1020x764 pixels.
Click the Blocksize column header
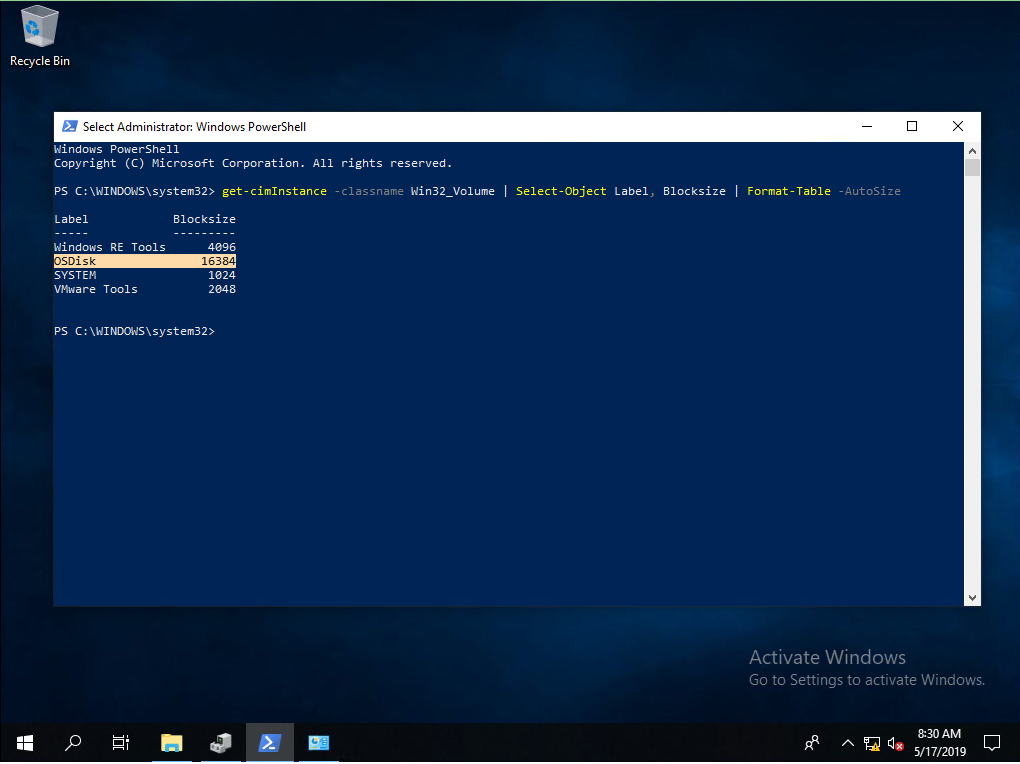pyautogui.click(x=204, y=219)
